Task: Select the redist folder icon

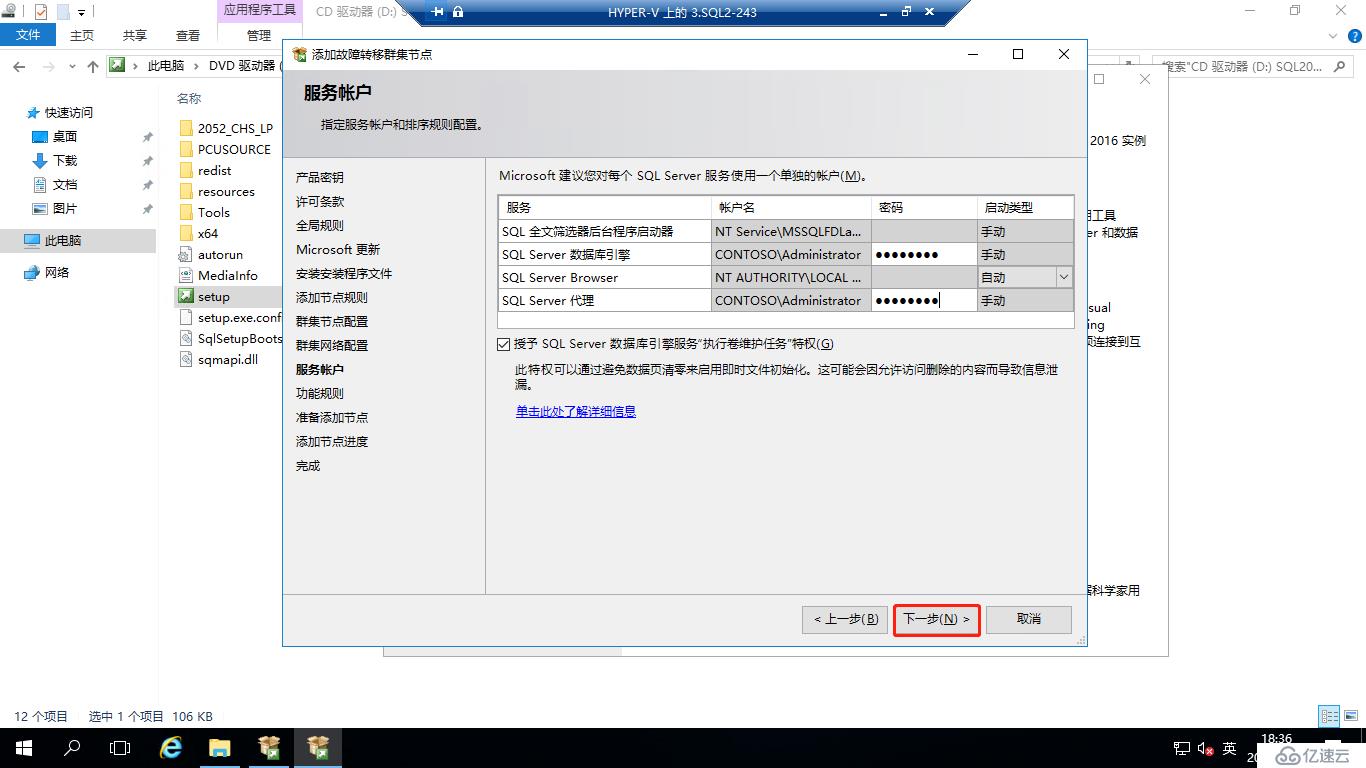Action: click(x=185, y=170)
